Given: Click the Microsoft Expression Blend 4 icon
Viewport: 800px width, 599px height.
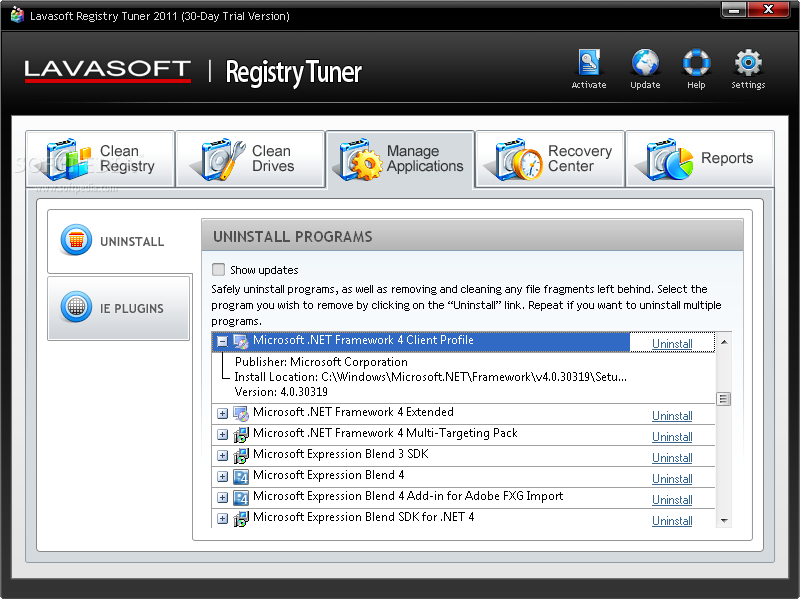Looking at the screenshot, I should point(241,477).
